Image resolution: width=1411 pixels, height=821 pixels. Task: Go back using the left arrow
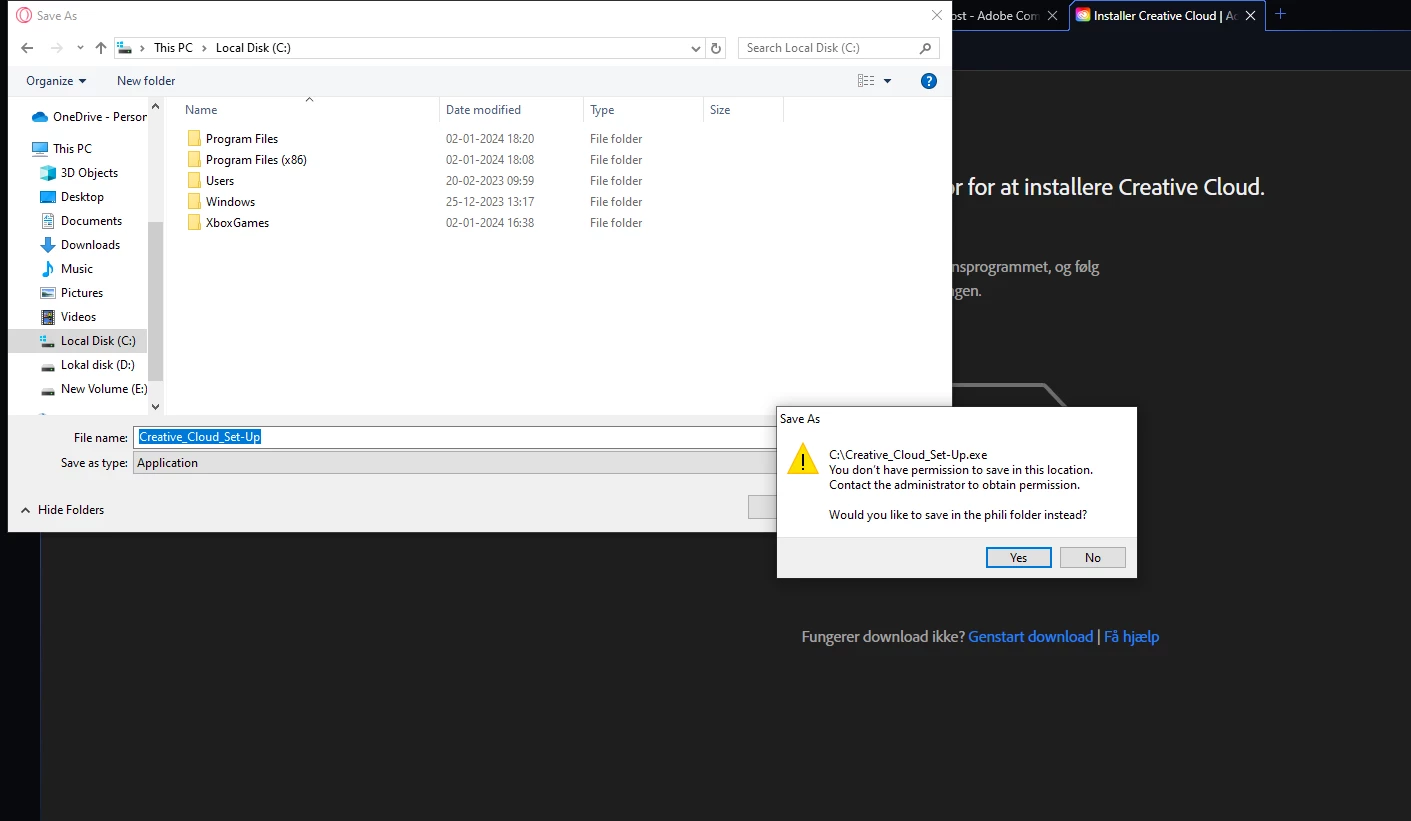coord(27,48)
